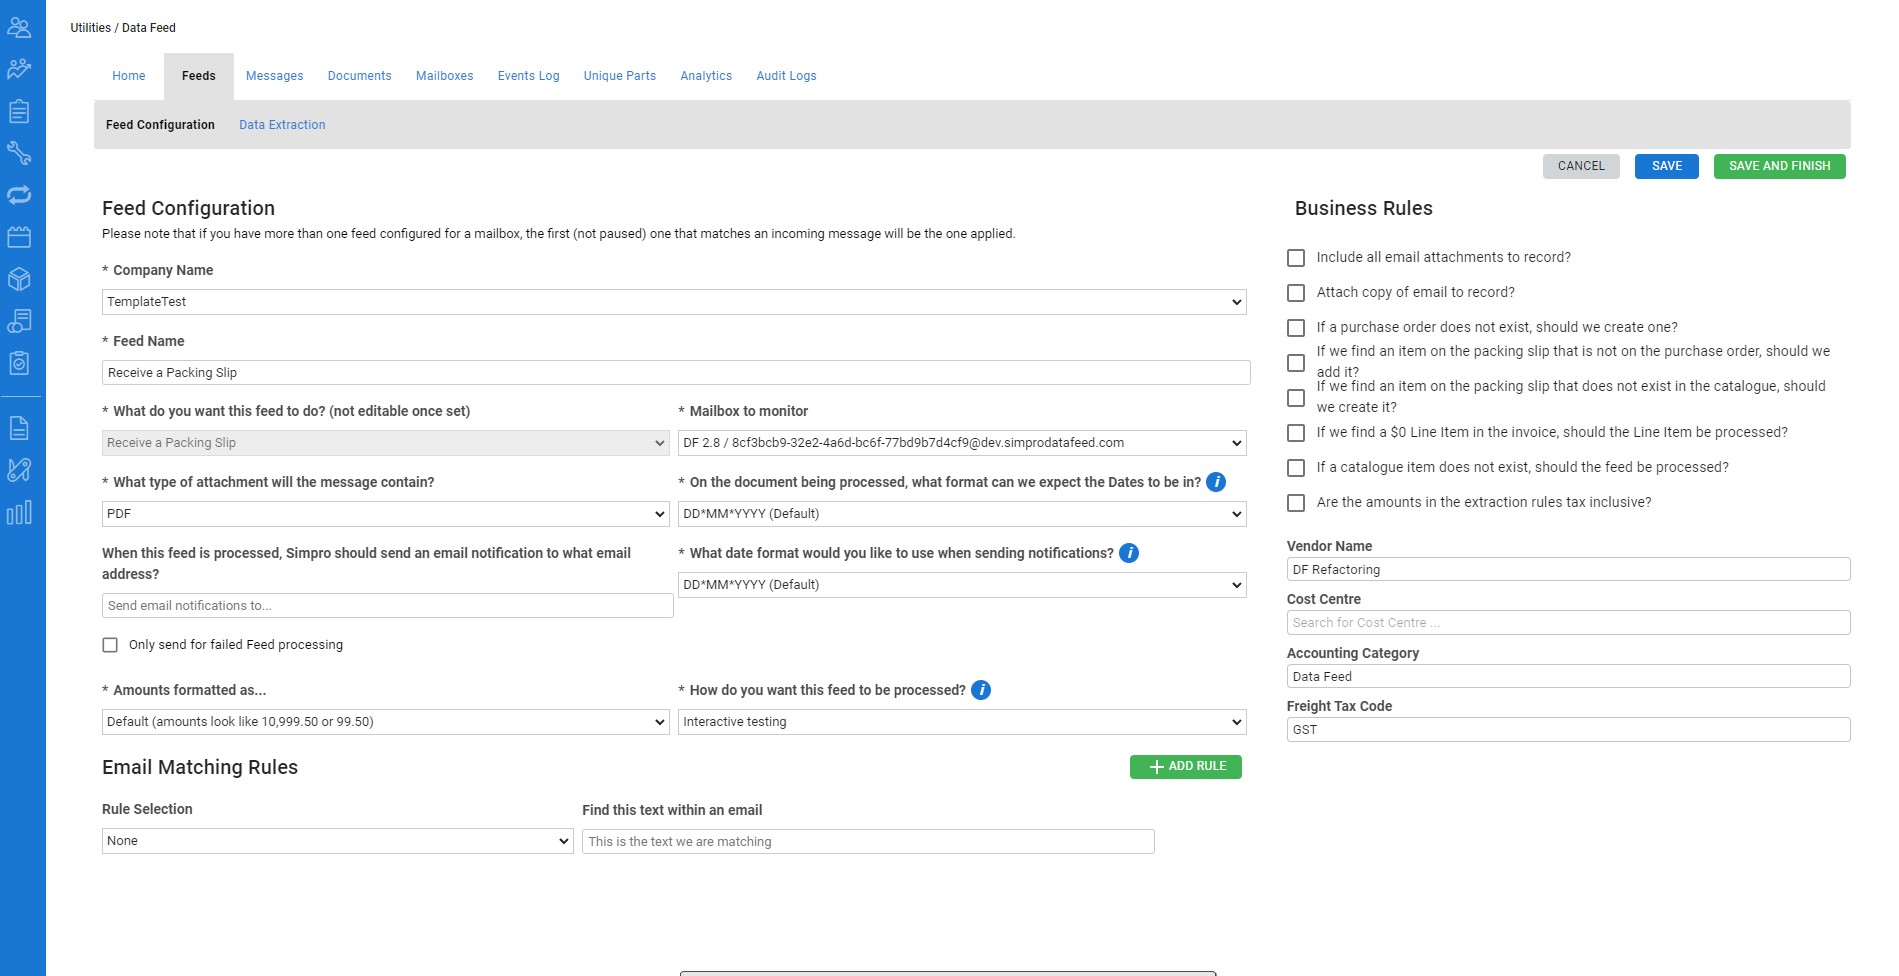Viewport: 1899px width, 976px height.
Task: Open the Rule Selection dropdown
Action: [337, 841]
